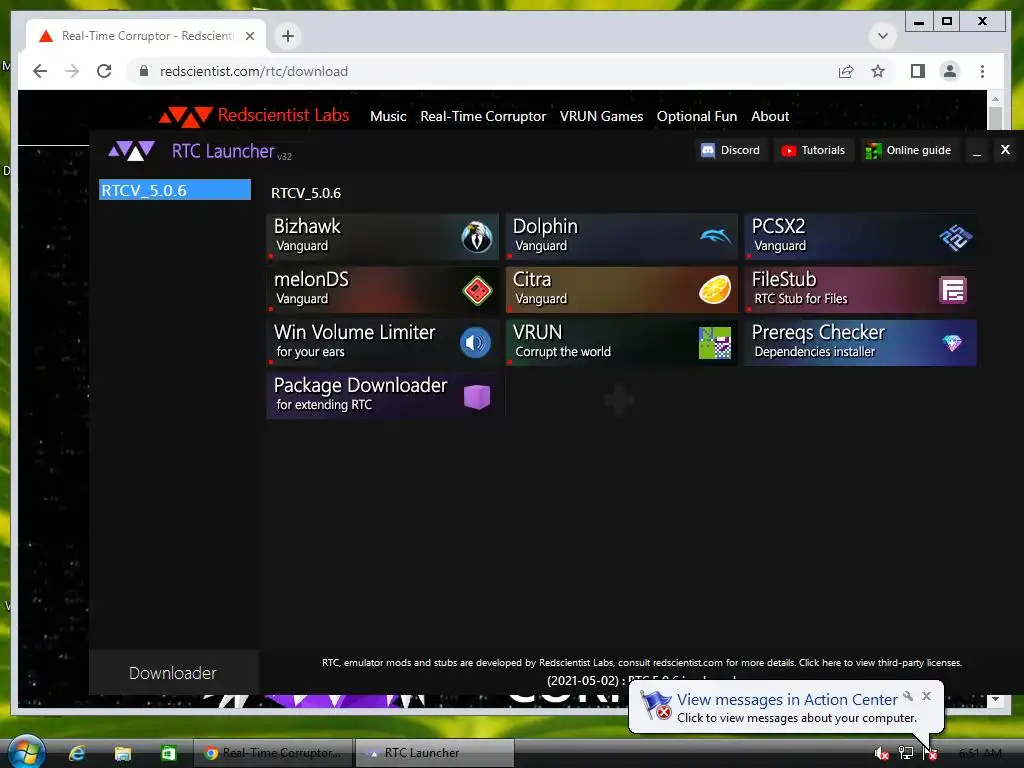Open File Explorer from taskbar
The height and width of the screenshot is (768, 1024).
pyautogui.click(x=123, y=753)
